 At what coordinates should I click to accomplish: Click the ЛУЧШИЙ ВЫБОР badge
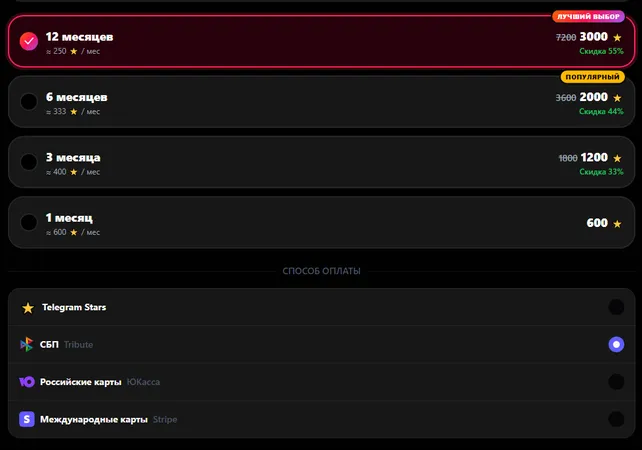(588, 16)
